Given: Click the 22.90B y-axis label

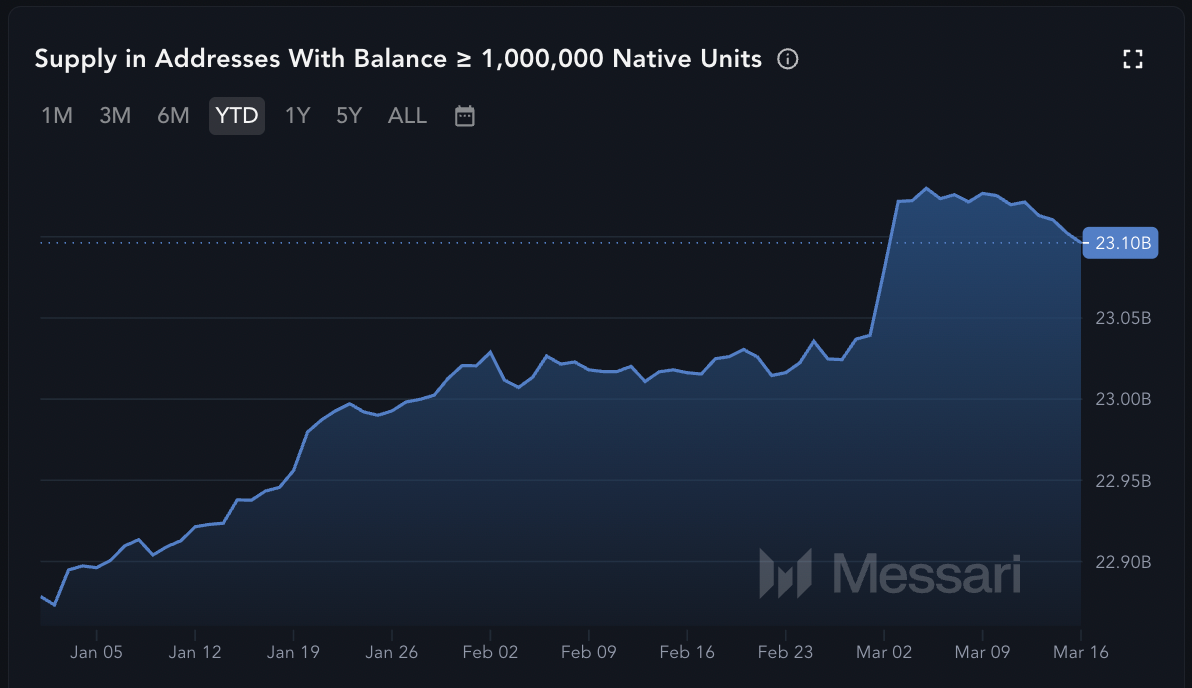Looking at the screenshot, I should (x=1123, y=562).
